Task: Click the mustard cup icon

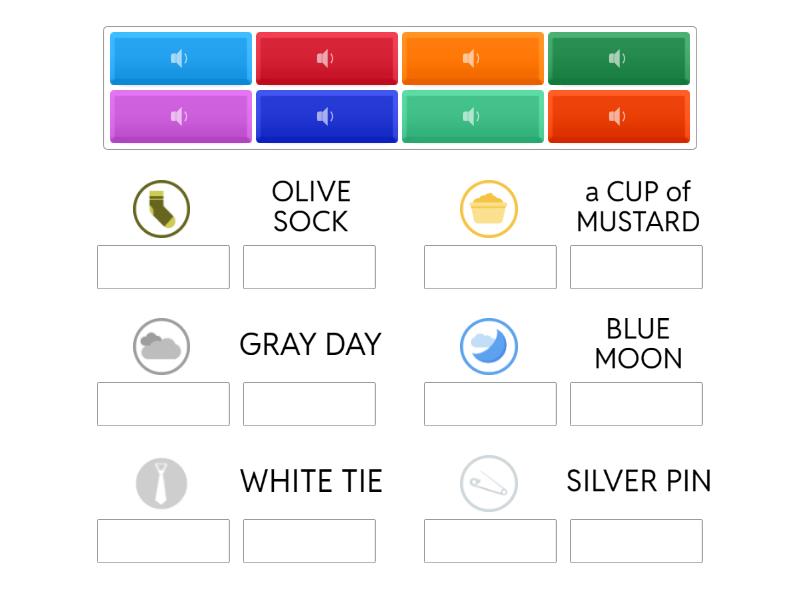Action: [x=489, y=209]
